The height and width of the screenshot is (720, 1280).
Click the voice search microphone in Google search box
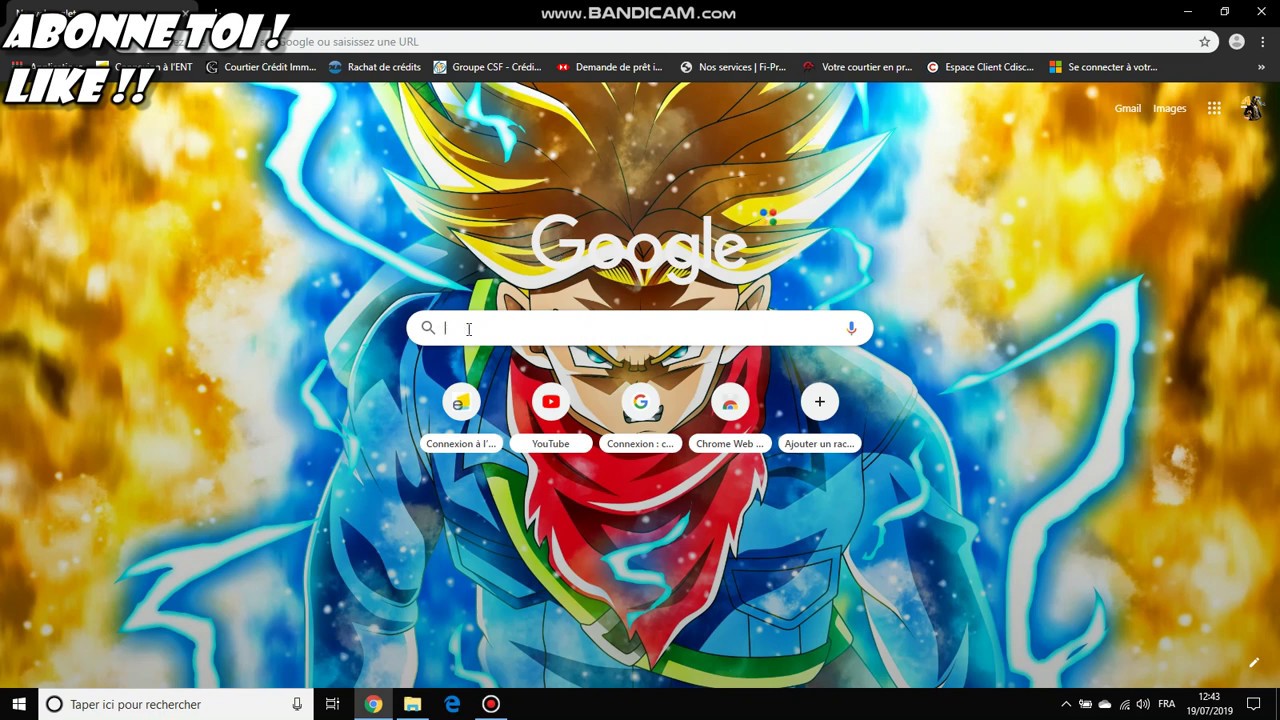[x=851, y=328]
